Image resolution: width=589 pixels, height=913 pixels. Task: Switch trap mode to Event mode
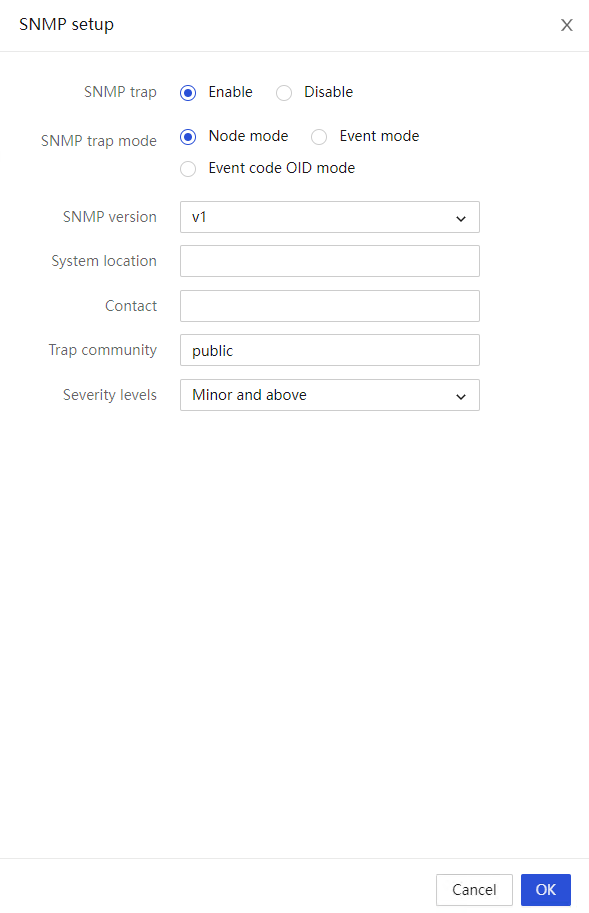(x=319, y=137)
